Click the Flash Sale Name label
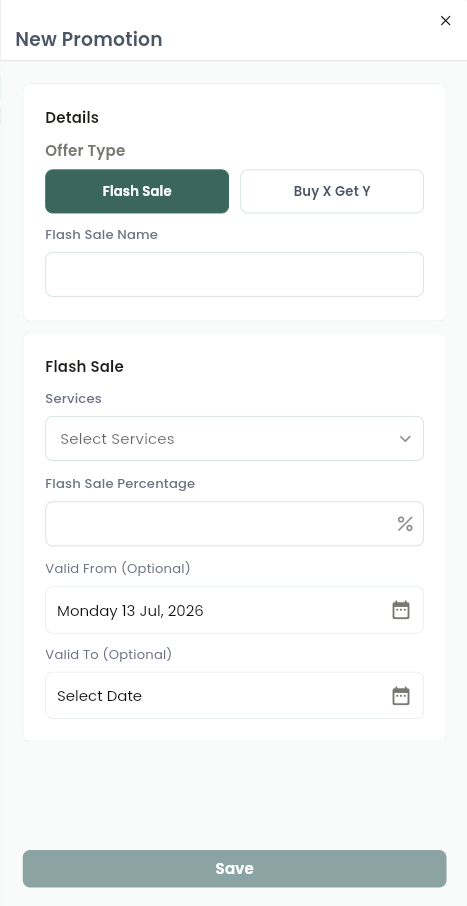This screenshot has height=906, width=467. (101, 235)
